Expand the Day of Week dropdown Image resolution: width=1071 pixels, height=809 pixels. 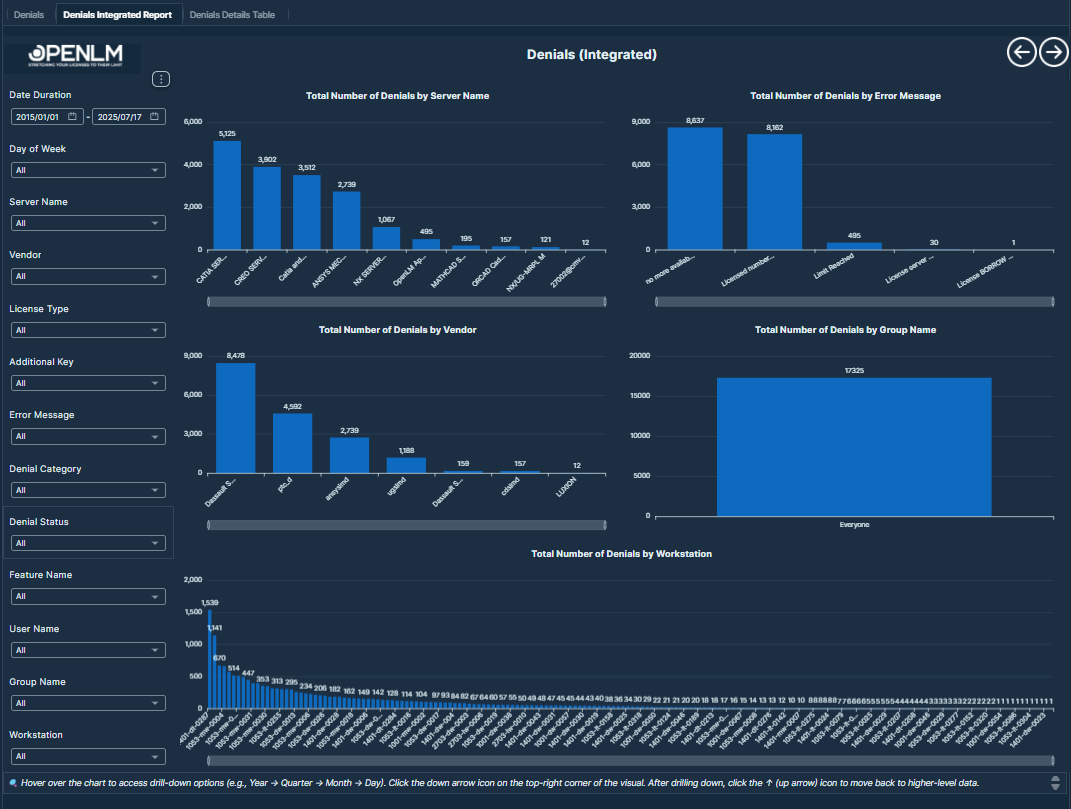pyautogui.click(x=87, y=170)
